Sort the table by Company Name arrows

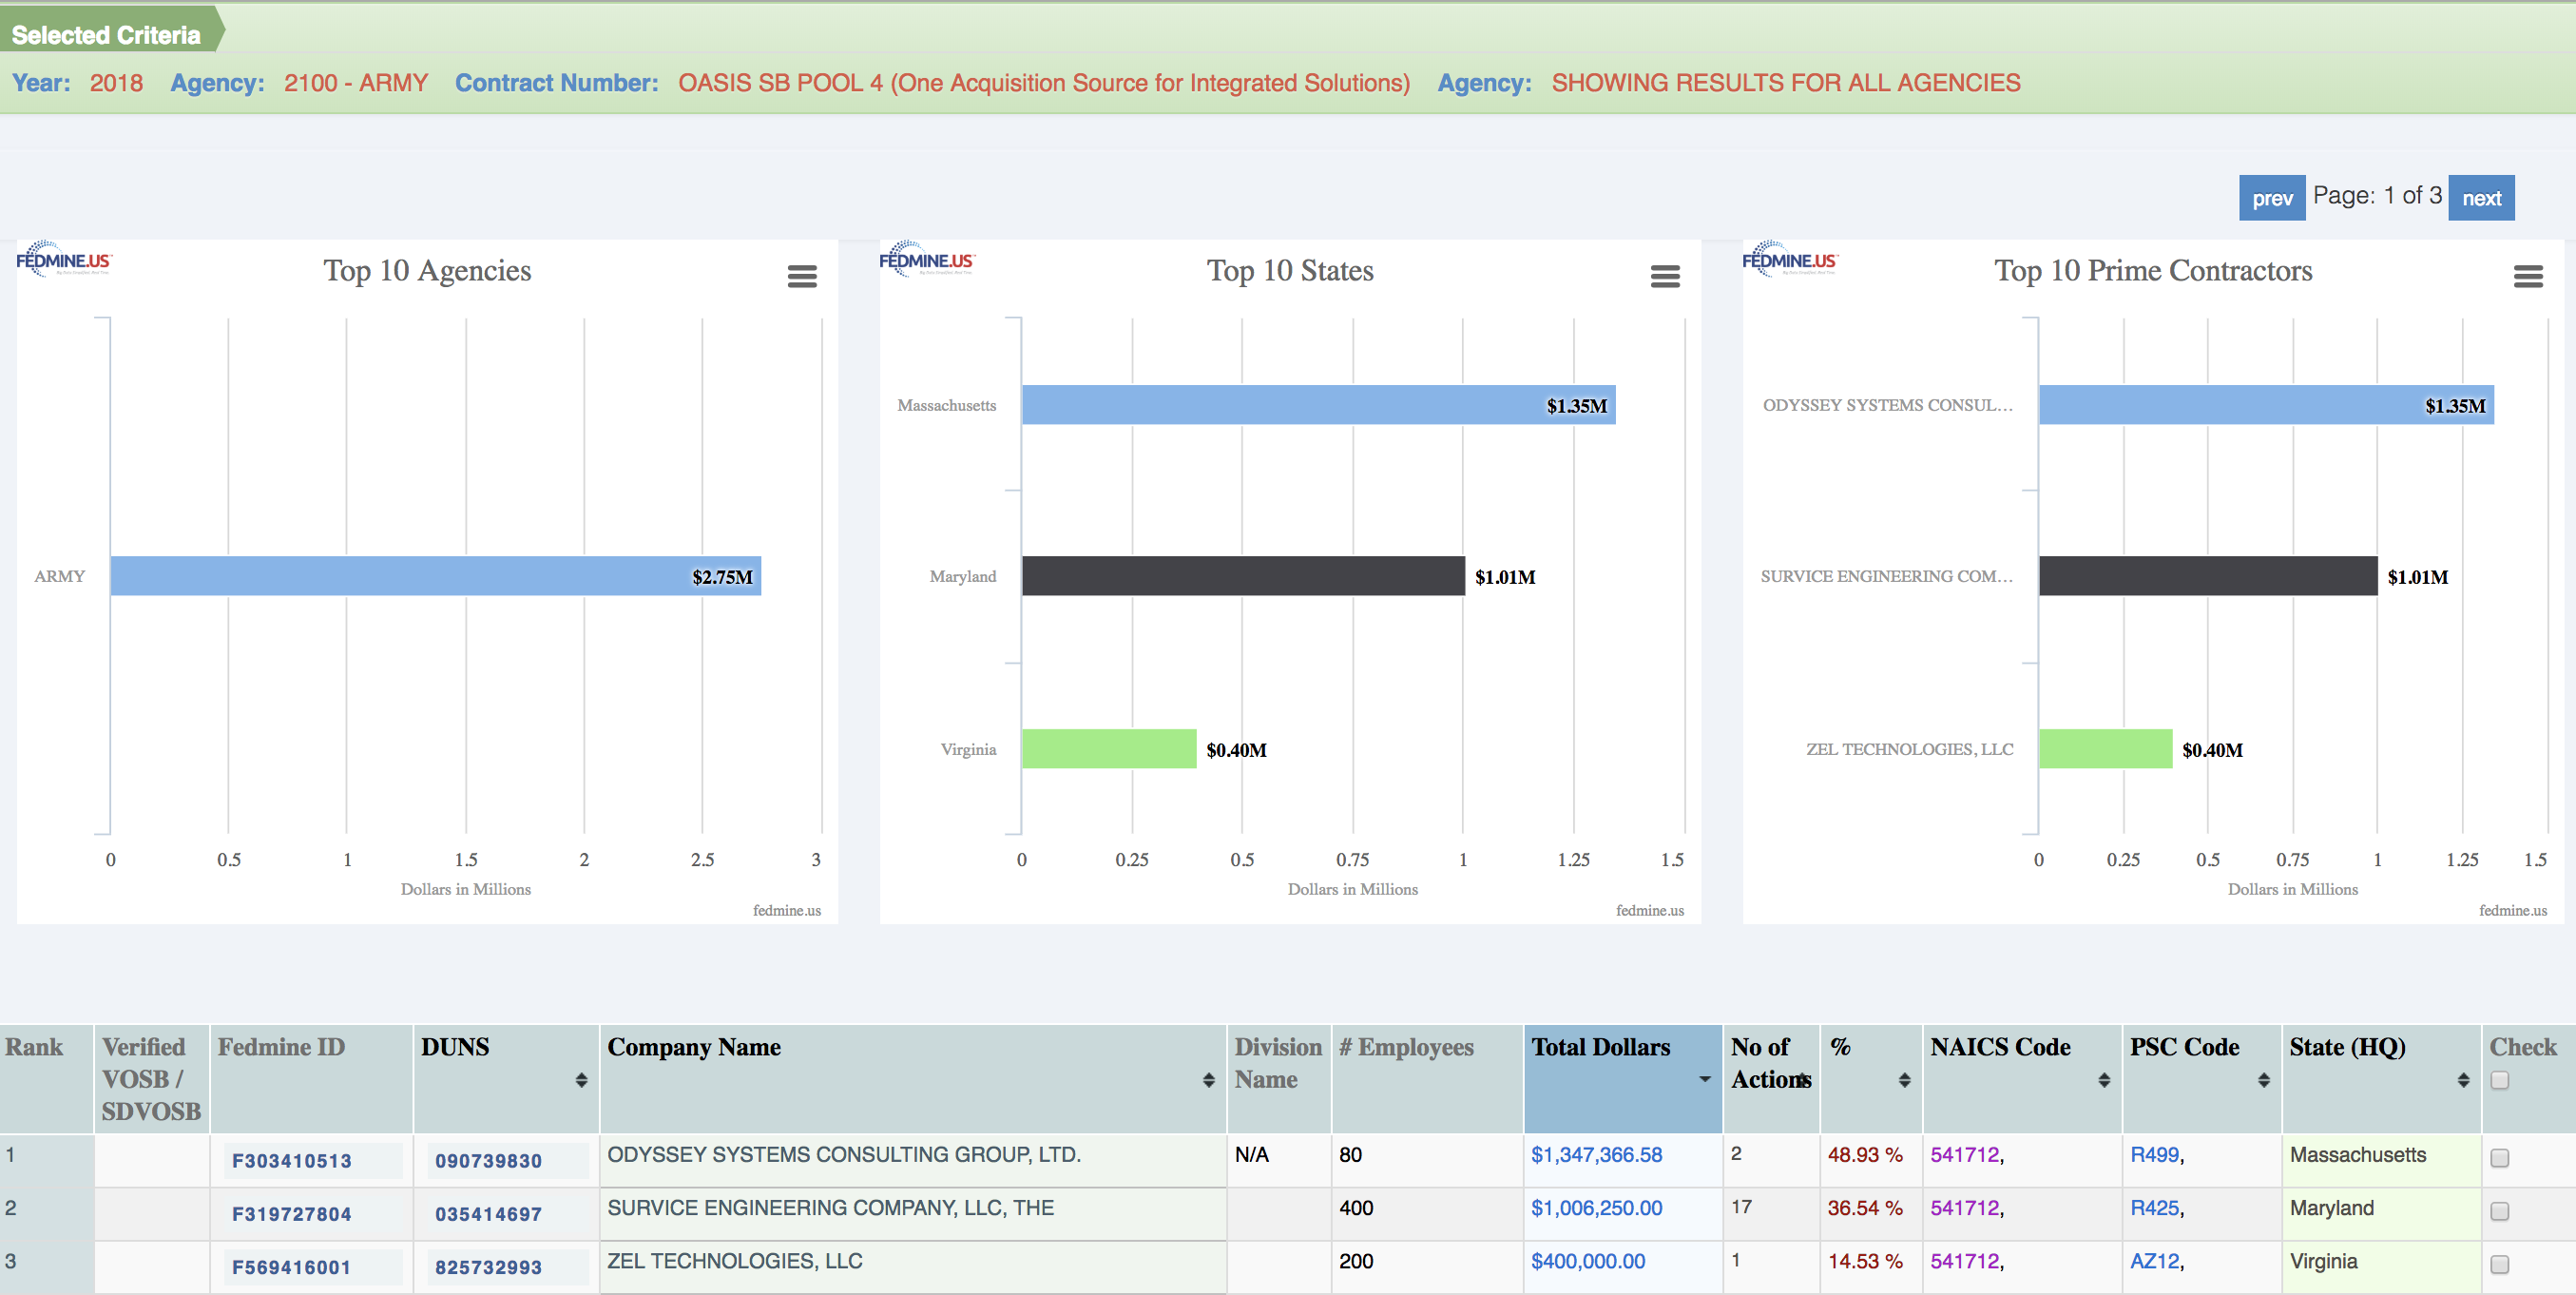point(1208,1080)
